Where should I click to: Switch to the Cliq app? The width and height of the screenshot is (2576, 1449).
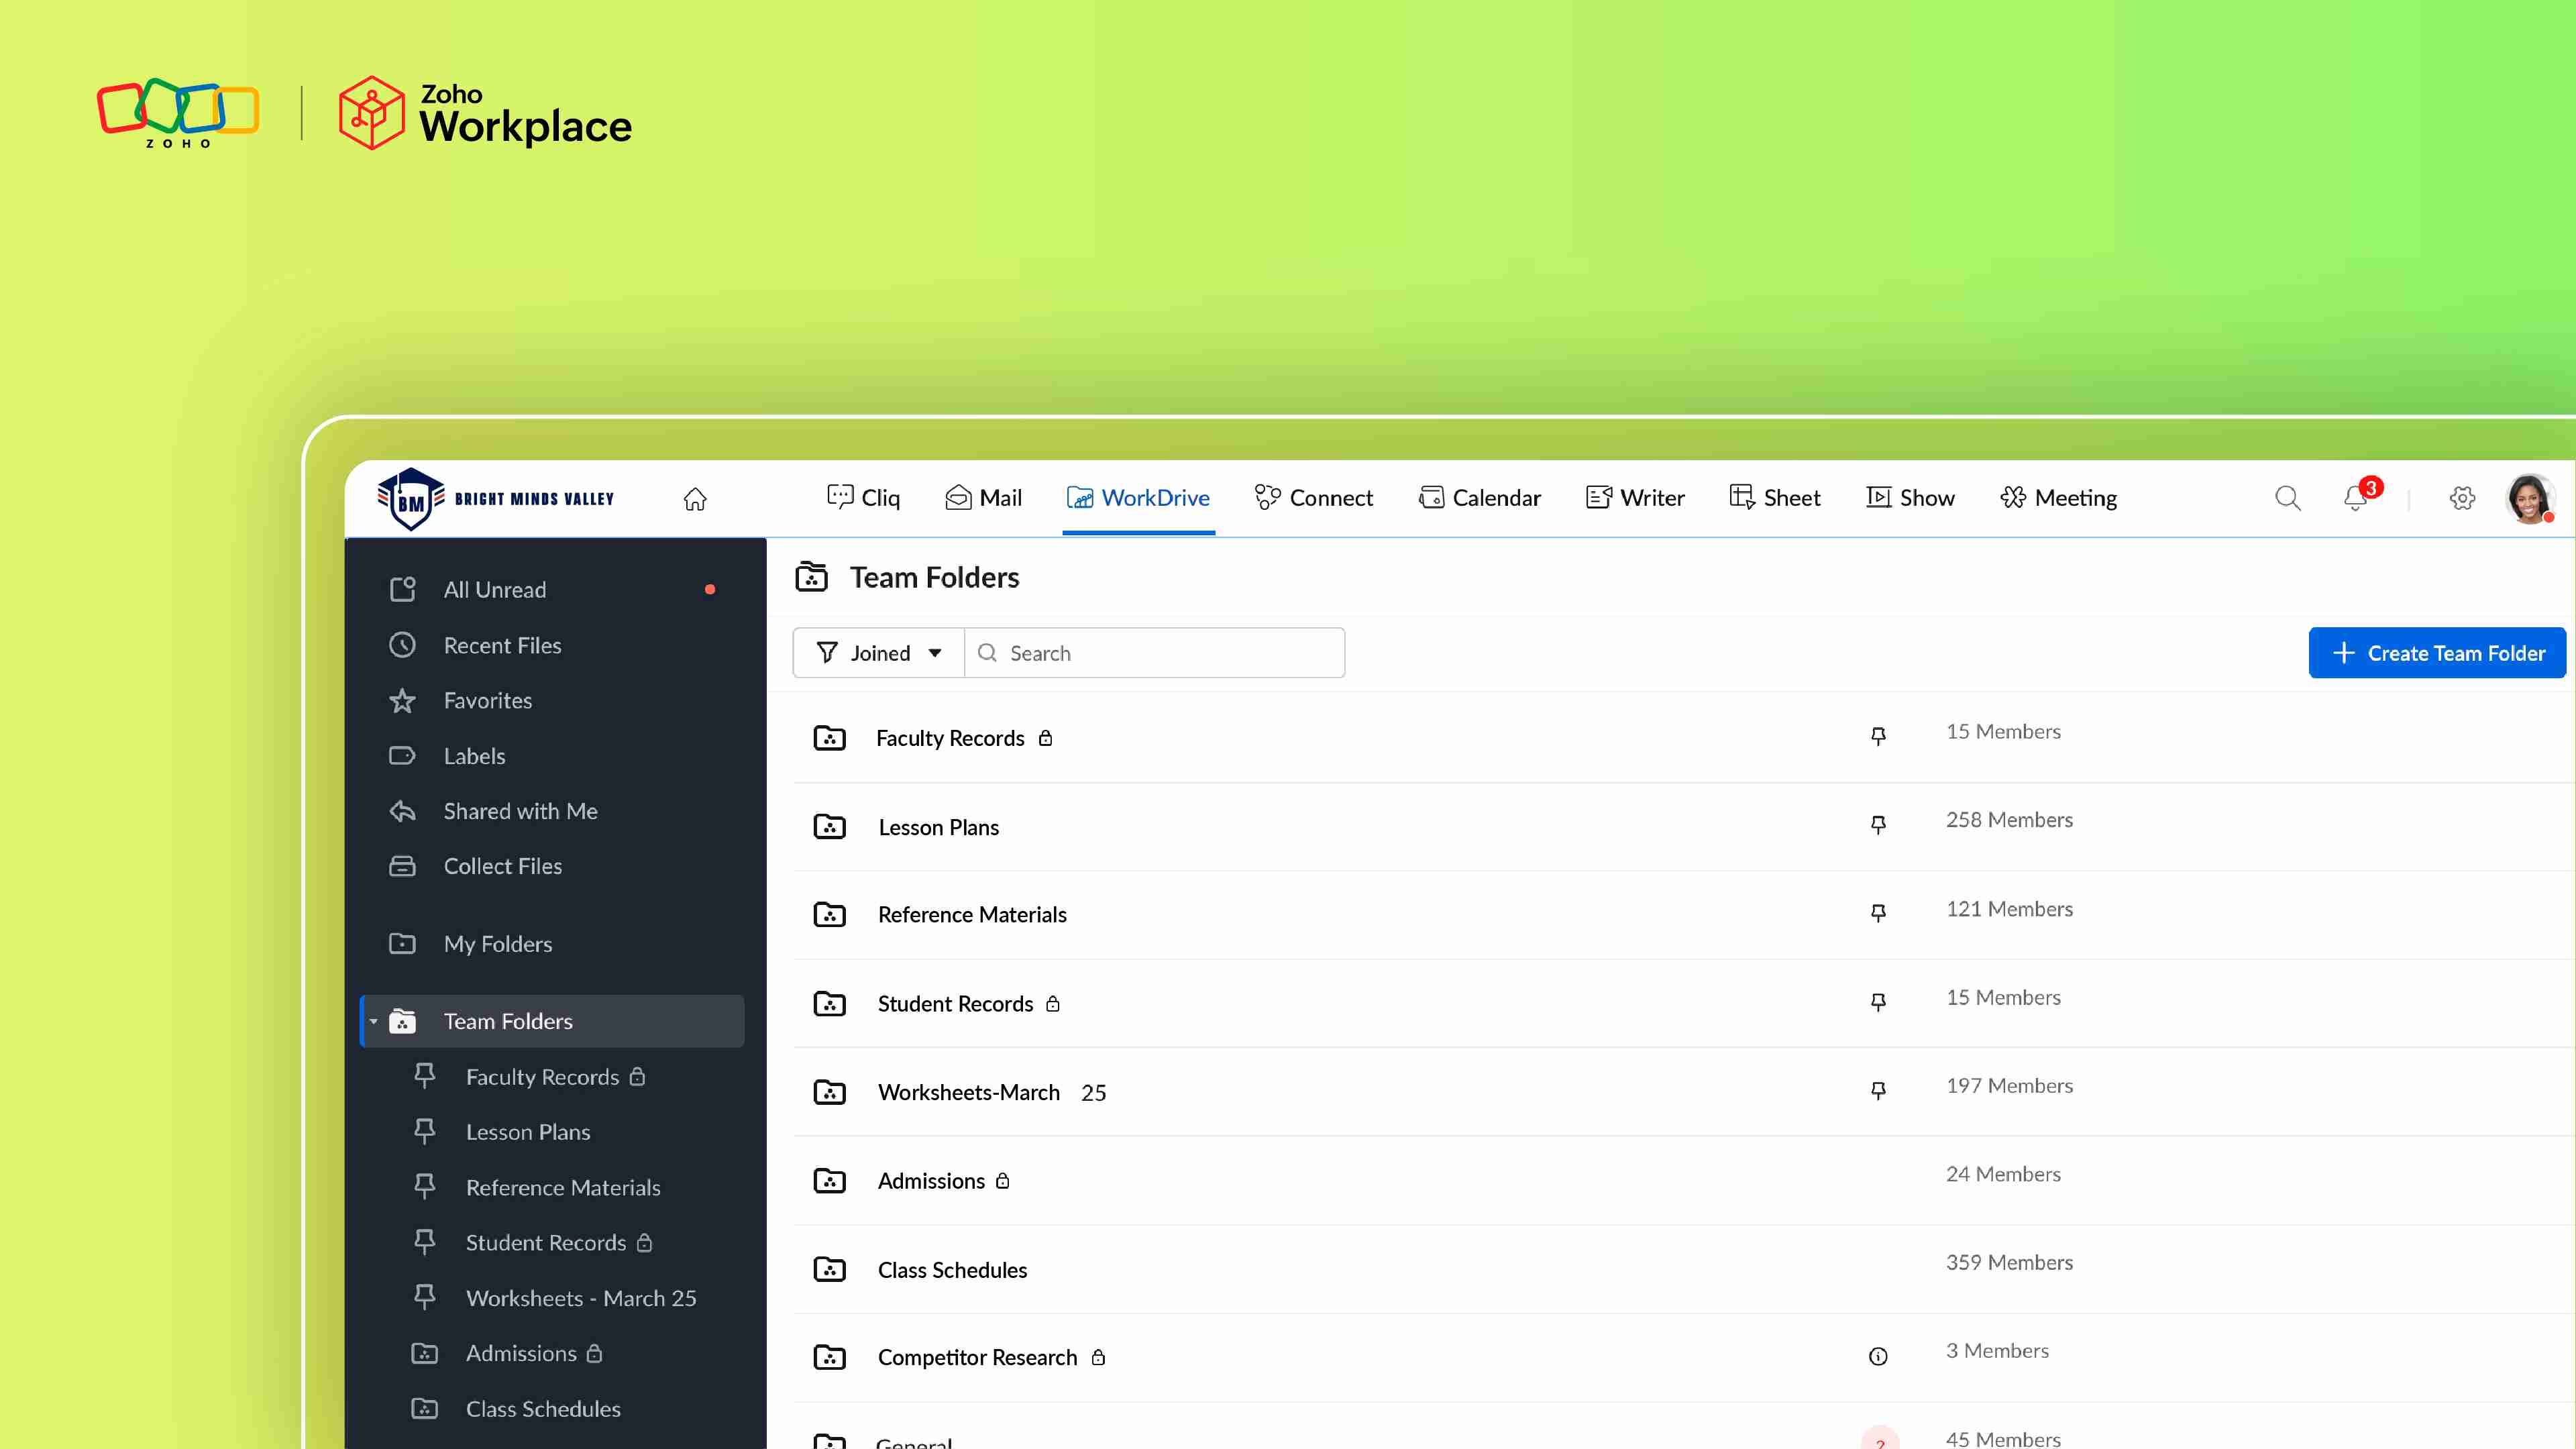coord(863,498)
